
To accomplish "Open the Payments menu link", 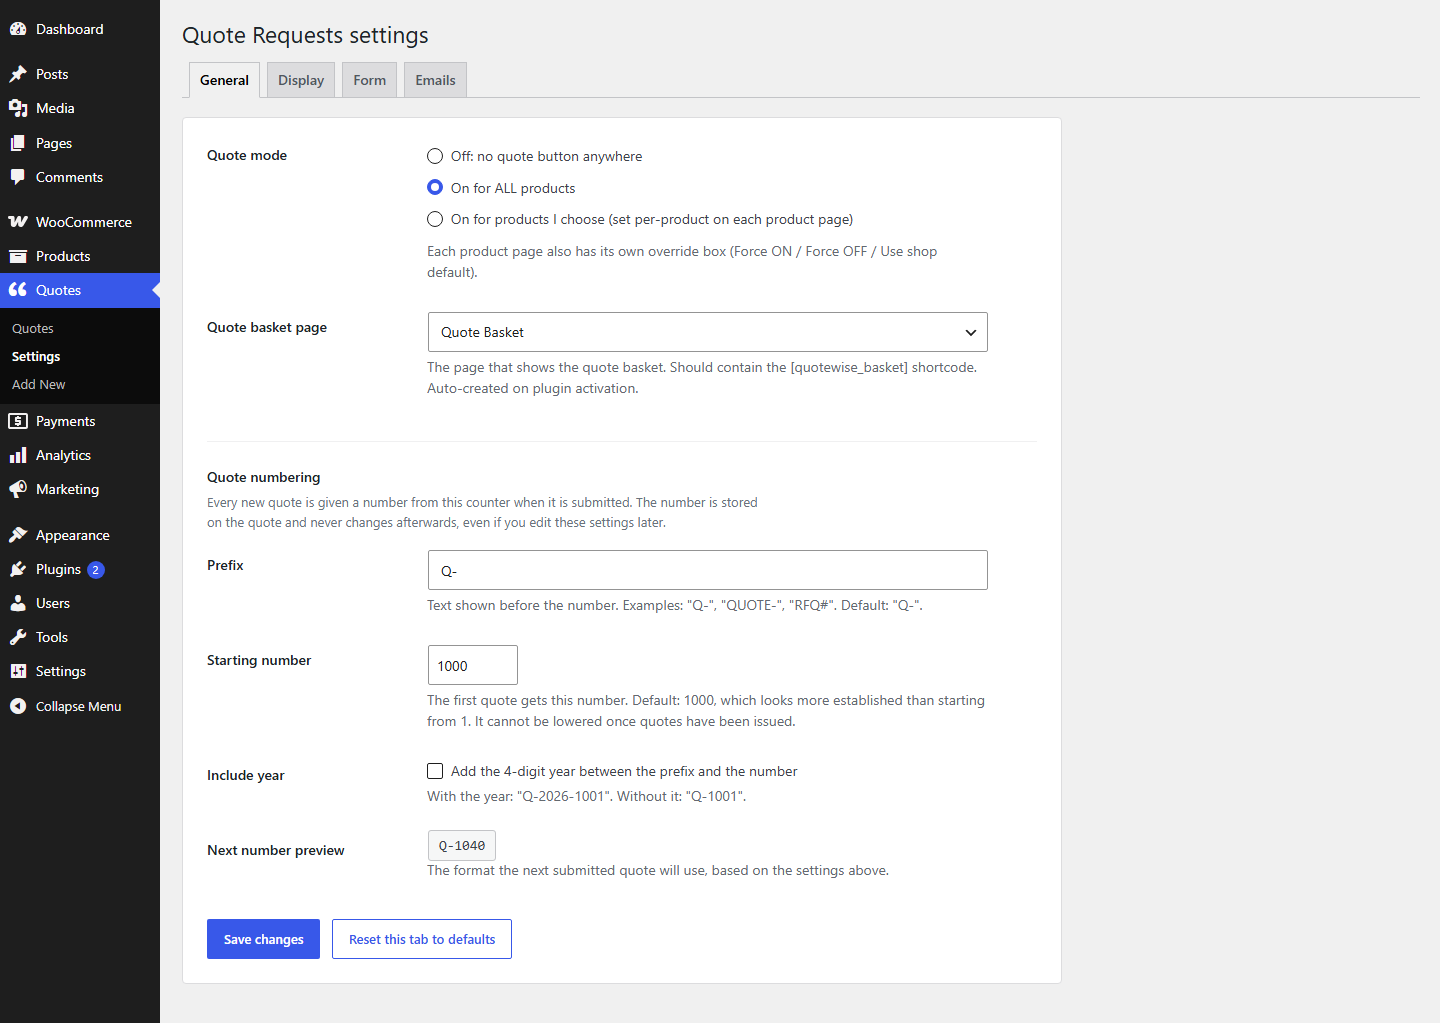I will tap(66, 421).
